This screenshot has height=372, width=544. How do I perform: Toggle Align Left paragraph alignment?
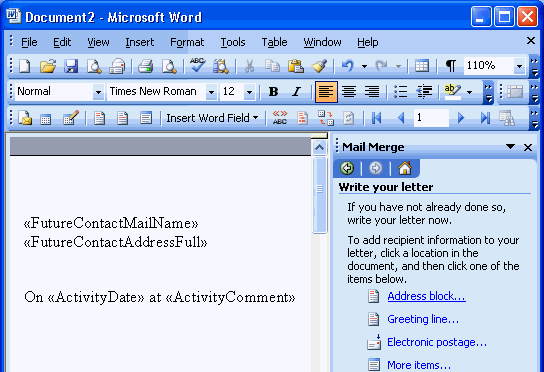[326, 92]
